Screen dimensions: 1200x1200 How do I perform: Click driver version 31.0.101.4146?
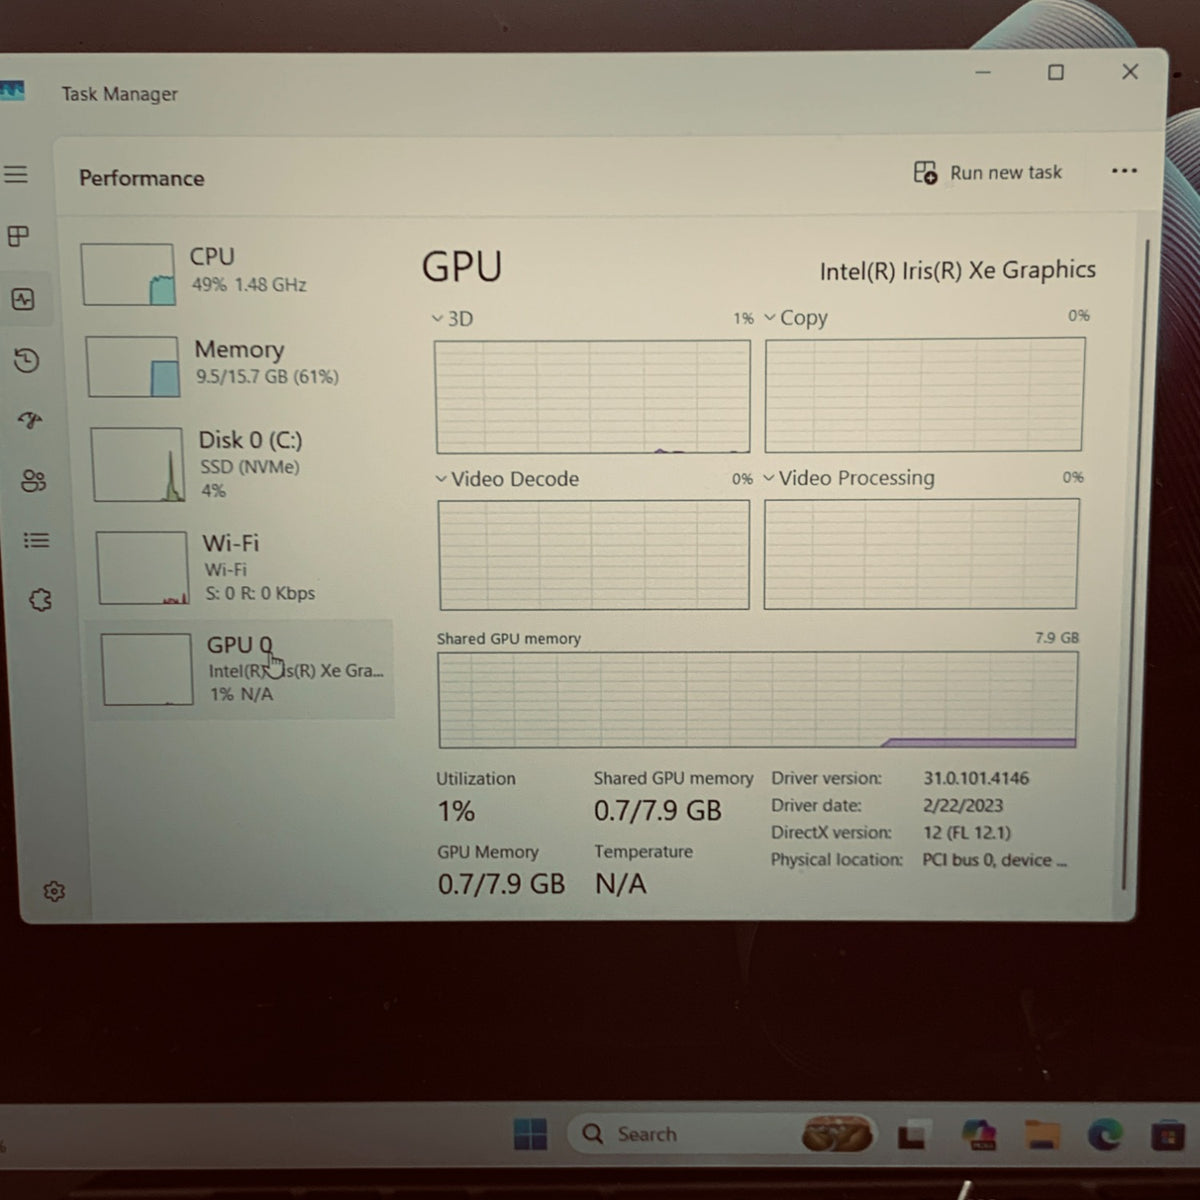pos(976,778)
